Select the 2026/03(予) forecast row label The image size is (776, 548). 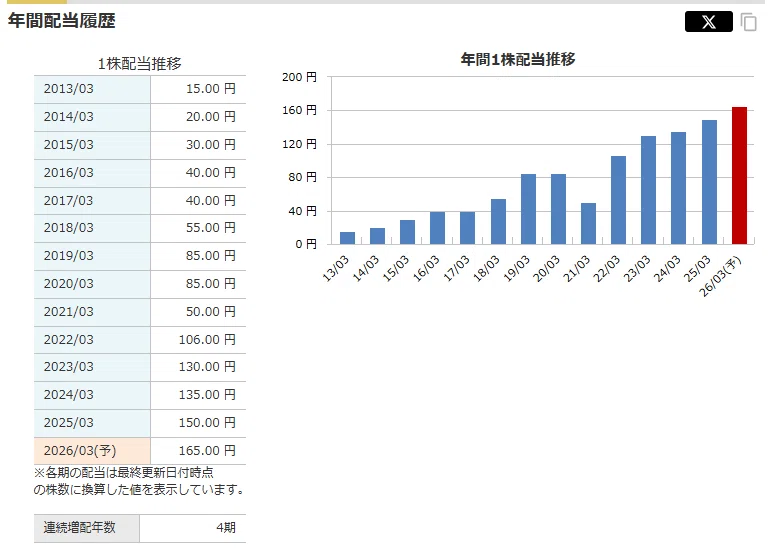(x=80, y=450)
